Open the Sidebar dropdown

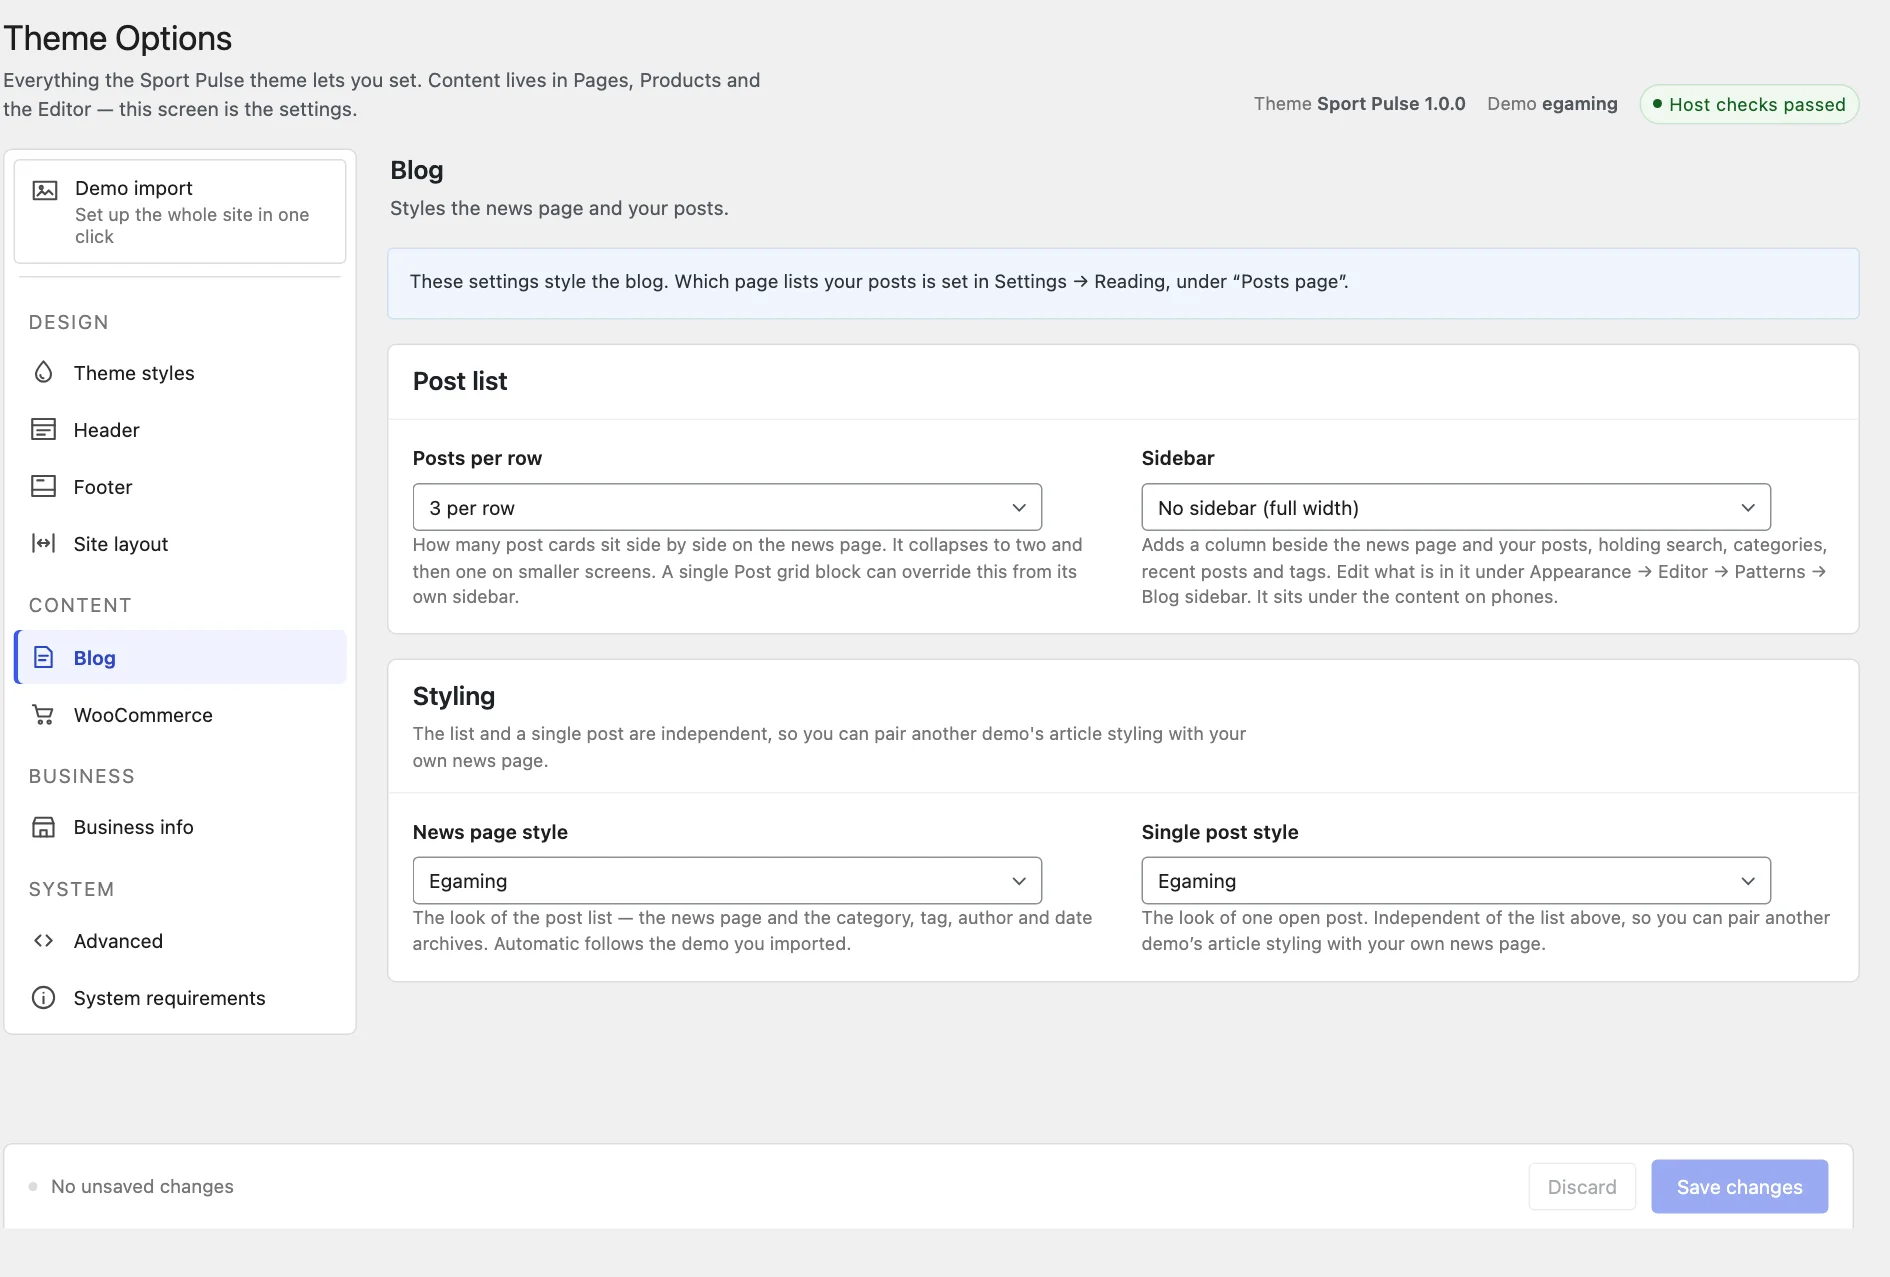tap(1456, 507)
